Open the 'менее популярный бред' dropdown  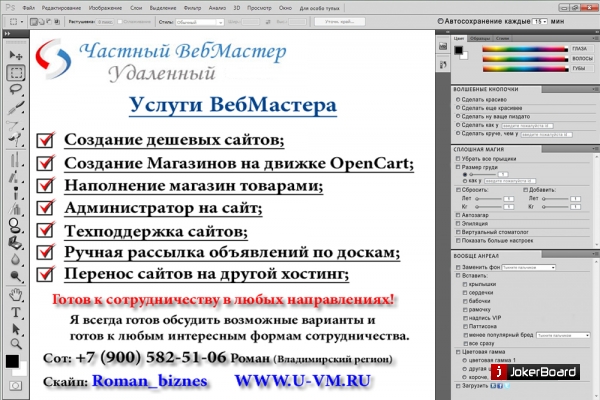pos(563,335)
